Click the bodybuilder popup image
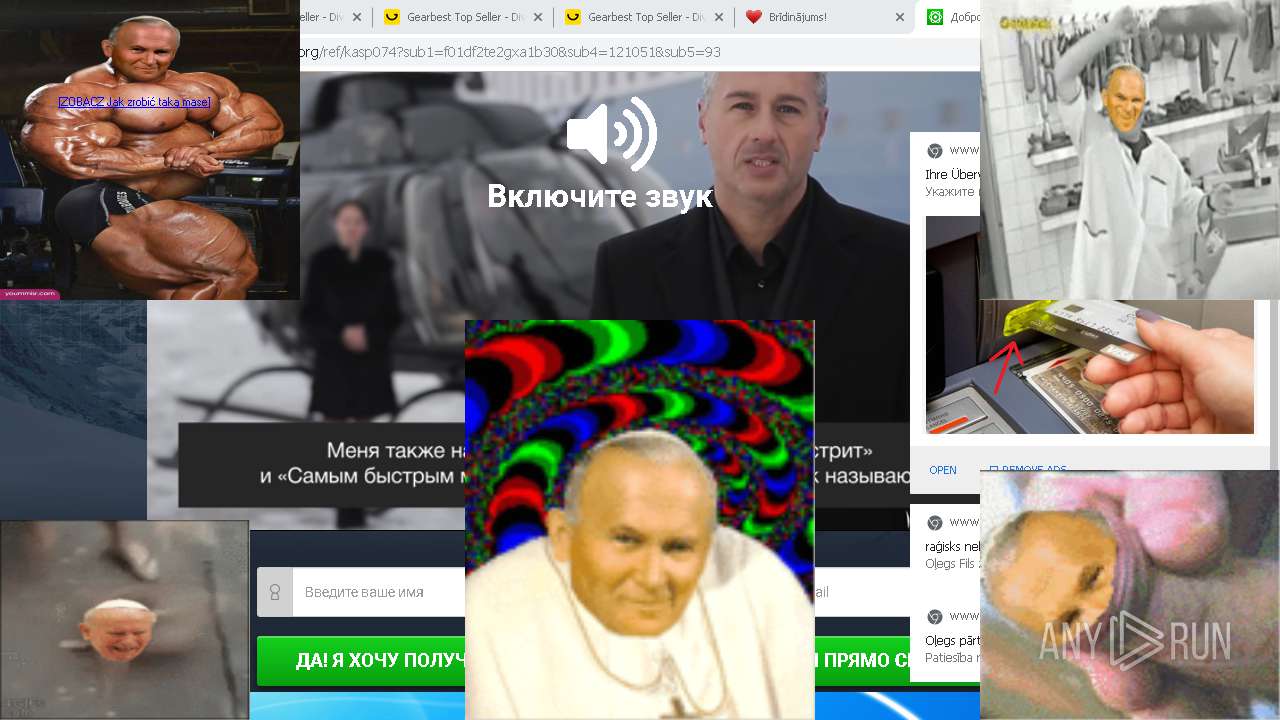 pos(150,150)
